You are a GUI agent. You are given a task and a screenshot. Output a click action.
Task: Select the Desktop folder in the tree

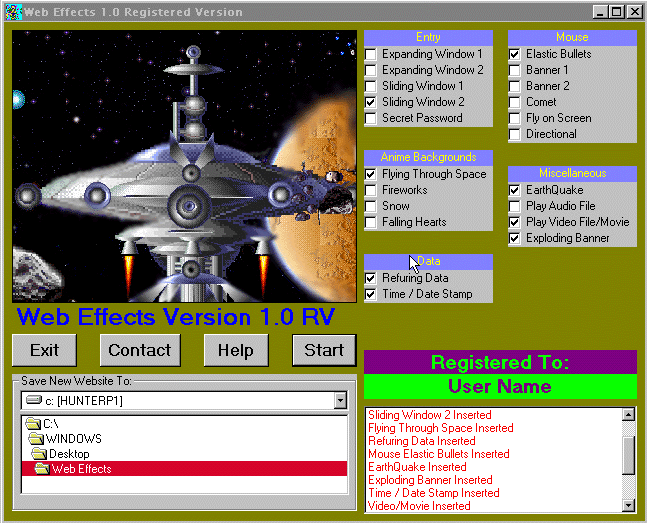[x=61, y=454]
